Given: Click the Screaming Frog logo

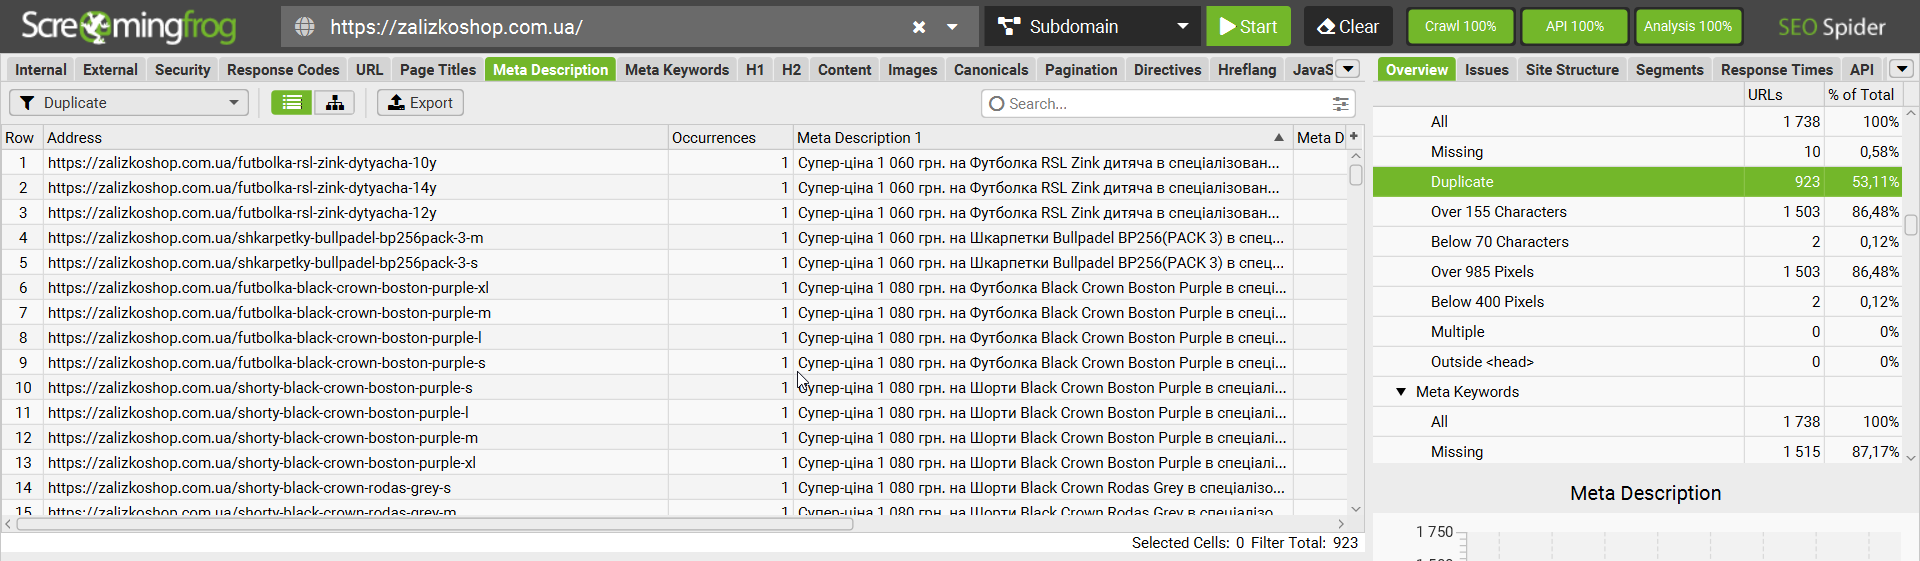Looking at the screenshot, I should pos(129,27).
